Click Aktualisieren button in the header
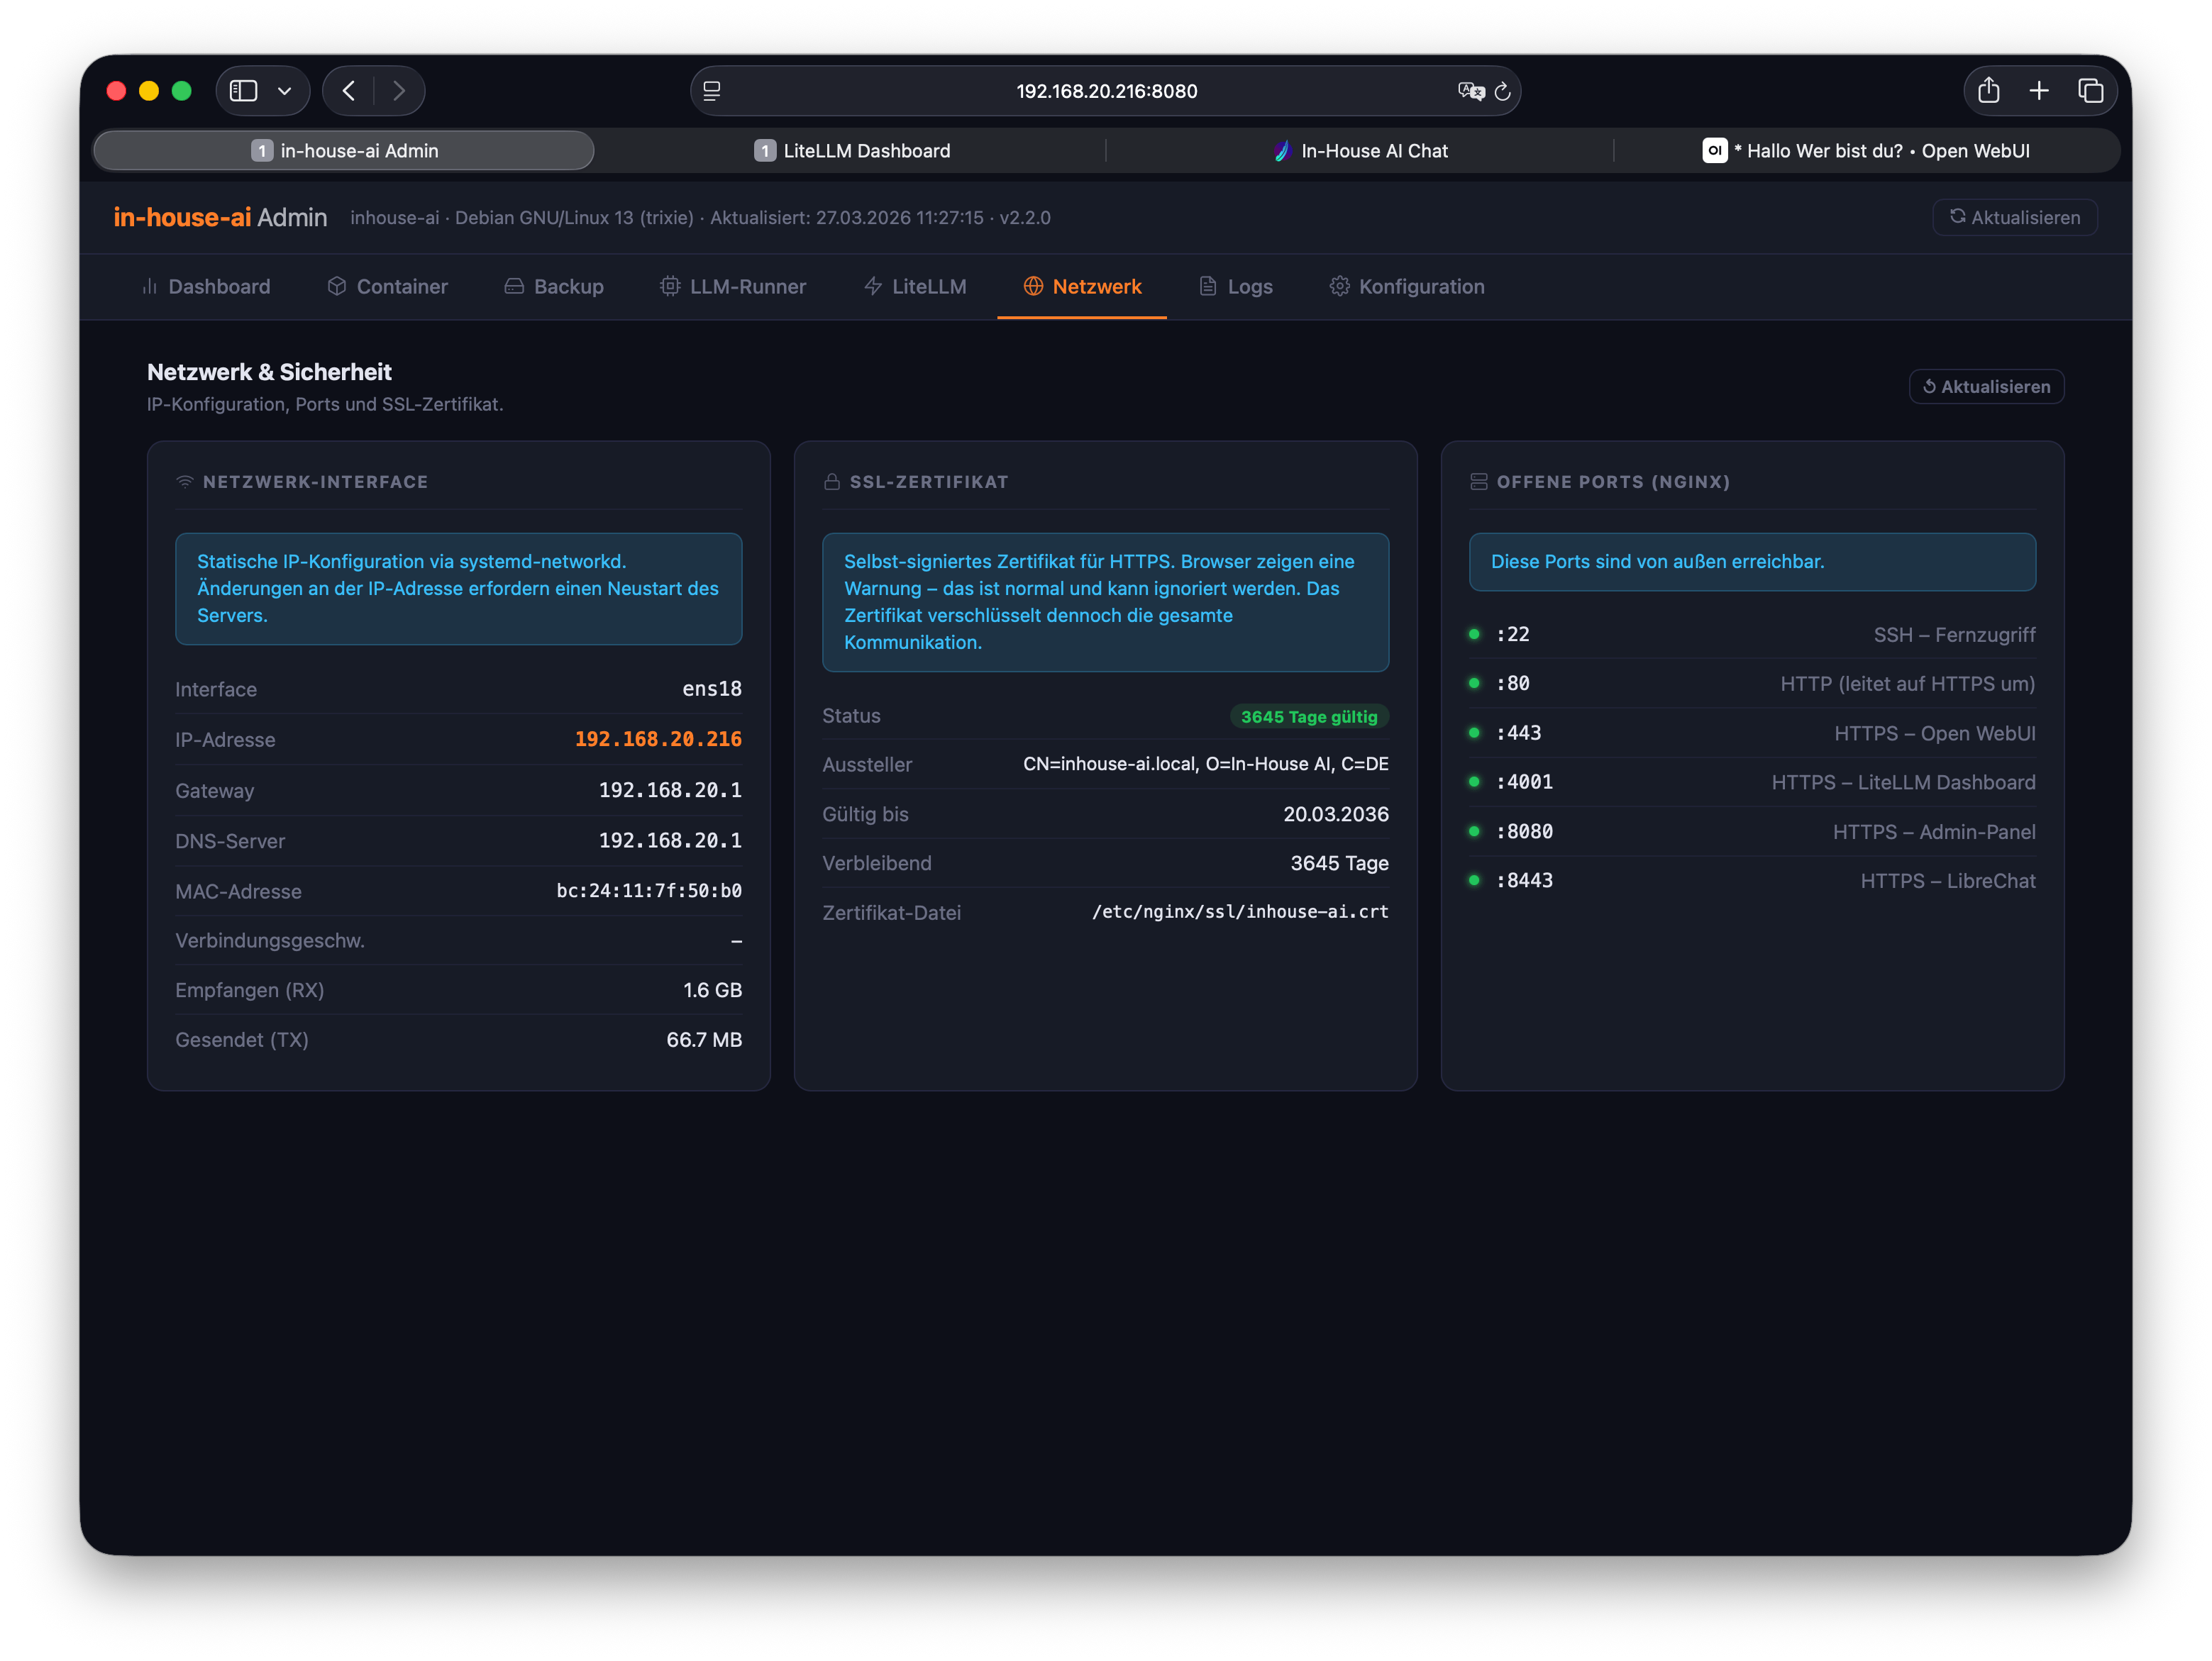This screenshot has width=2212, height=1661. (x=2014, y=218)
